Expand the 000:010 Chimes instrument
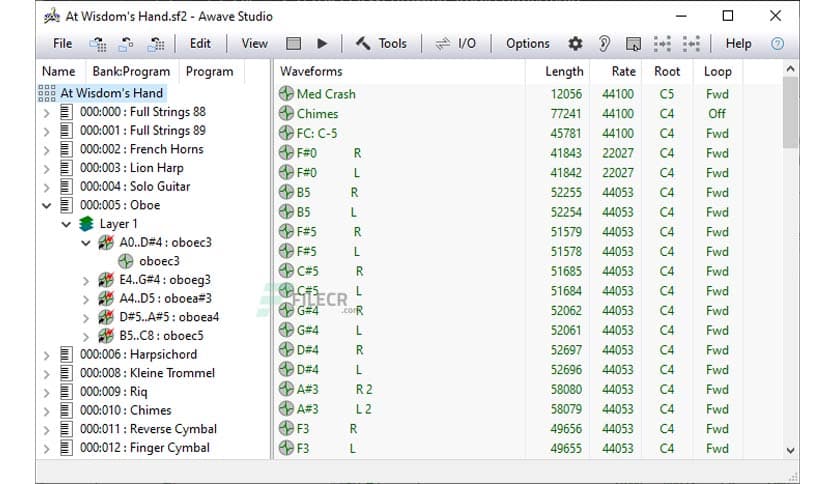836x484 pixels. point(47,411)
